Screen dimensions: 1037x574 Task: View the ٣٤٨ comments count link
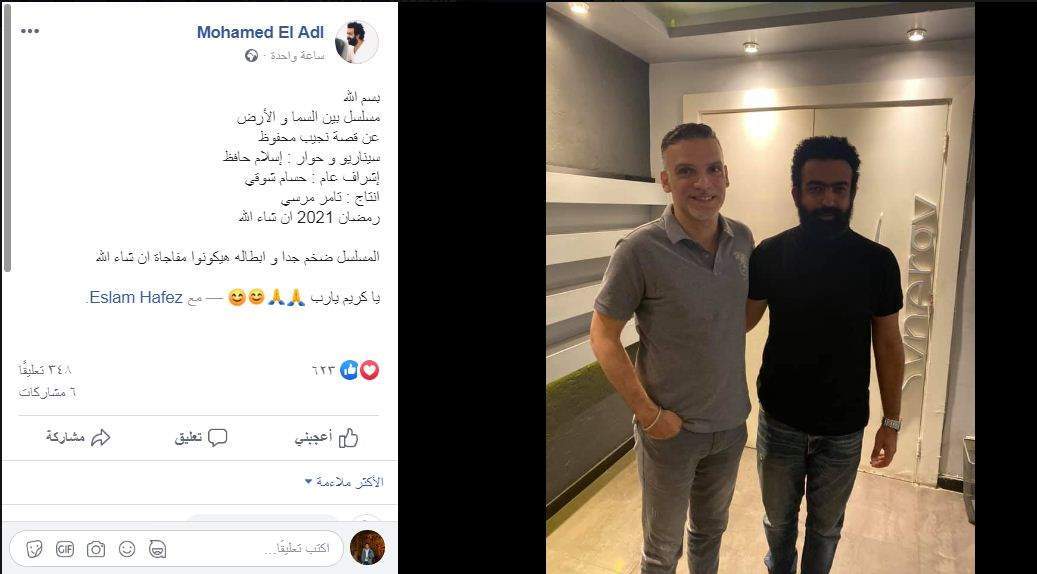point(46,370)
